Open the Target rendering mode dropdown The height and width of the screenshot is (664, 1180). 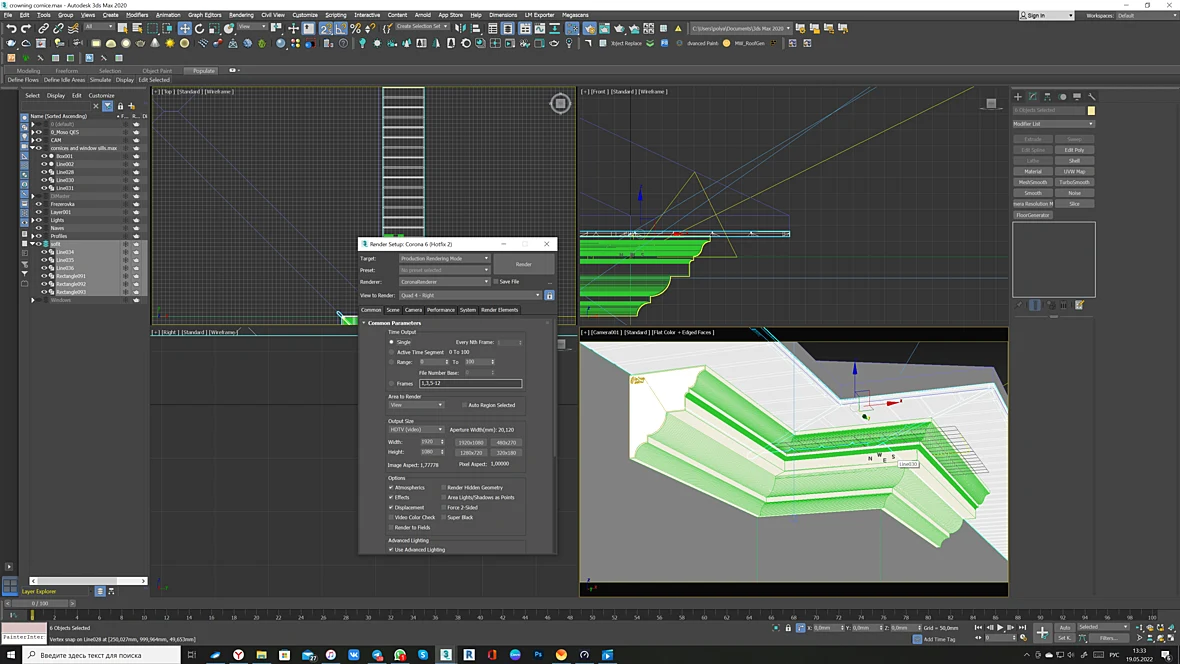(444, 258)
